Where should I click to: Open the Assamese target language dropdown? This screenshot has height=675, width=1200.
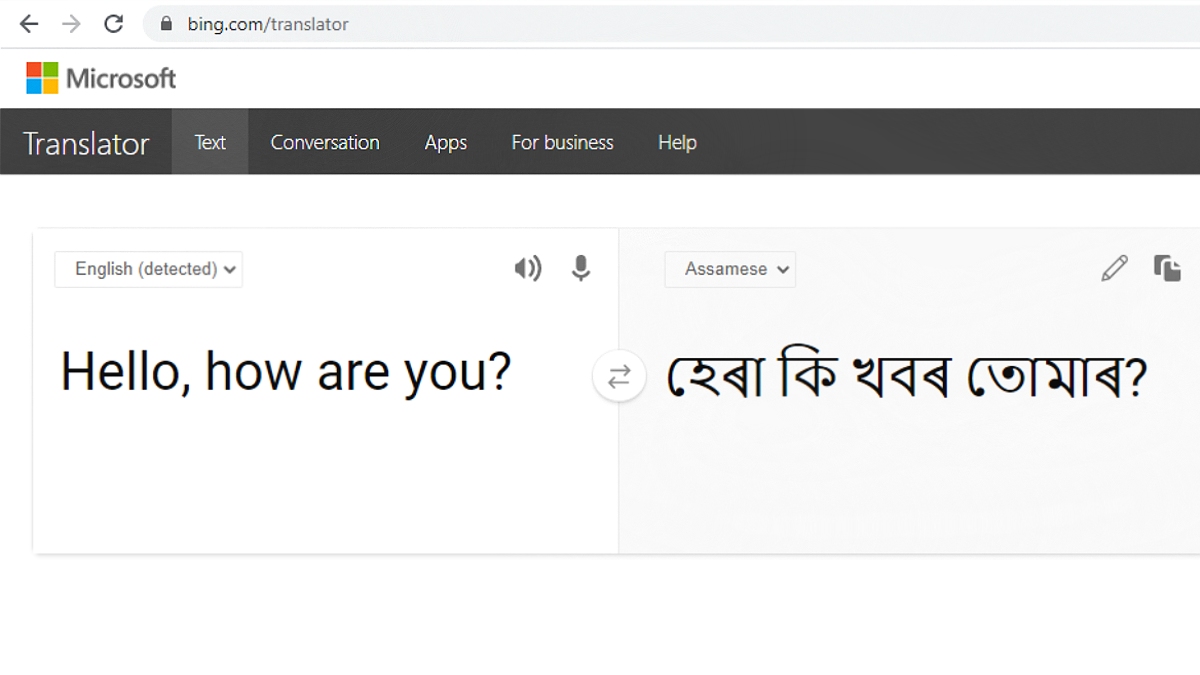(730, 269)
